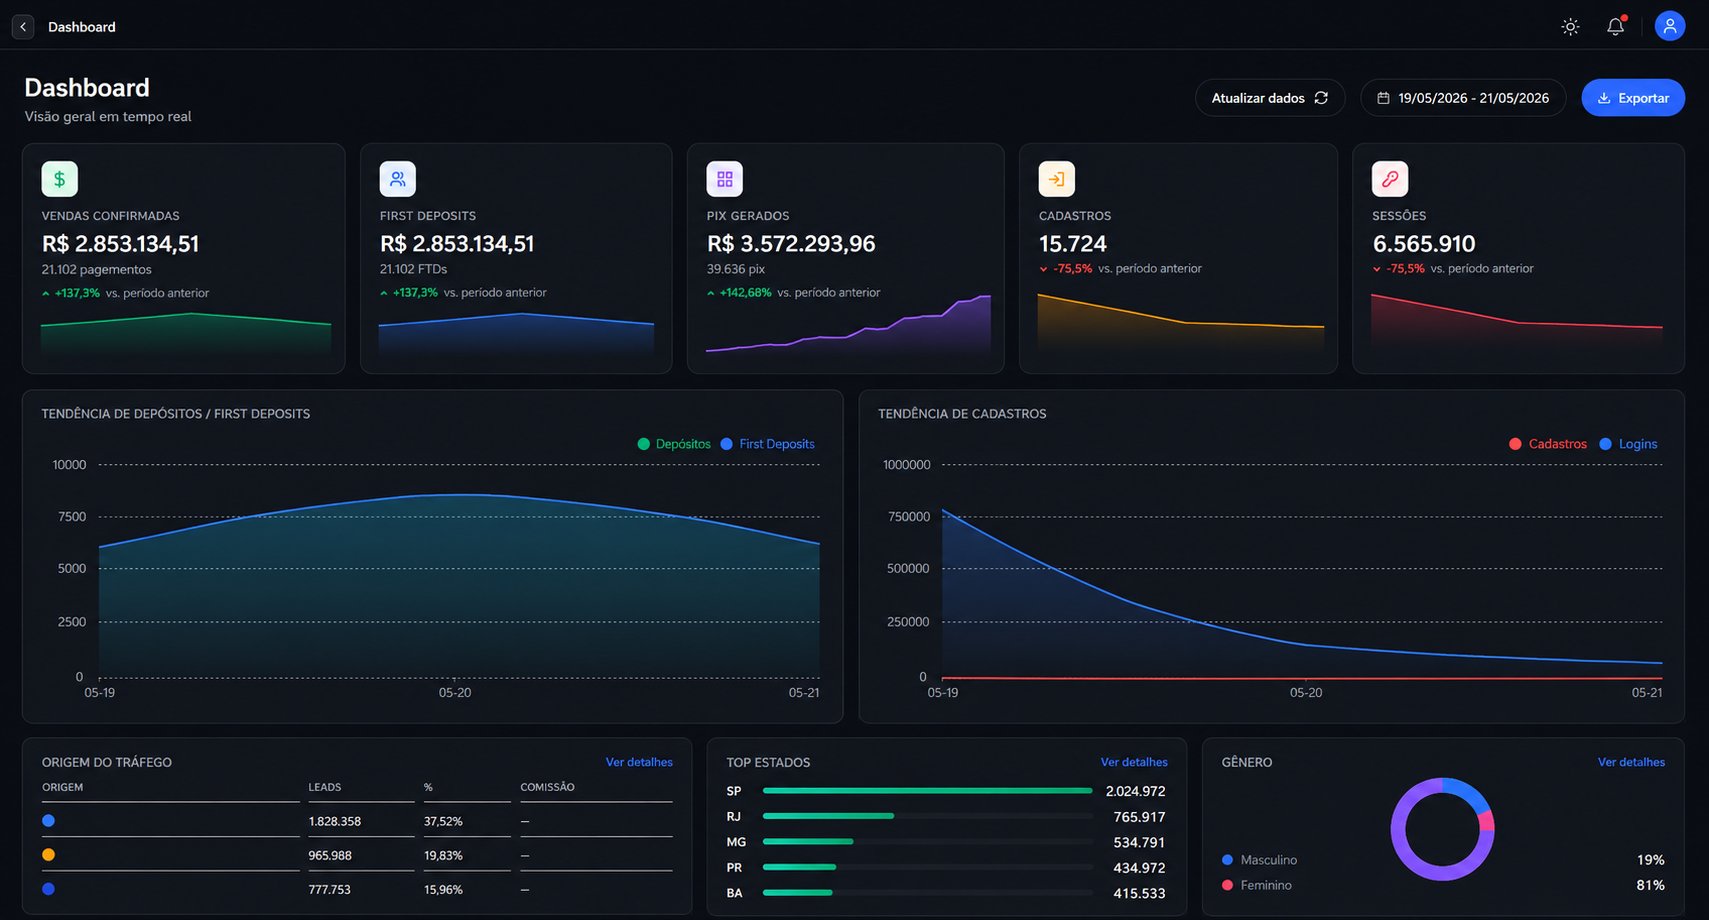This screenshot has height=920, width=1709.
Task: Click the 765.917 value for RJ
Action: click(1139, 817)
